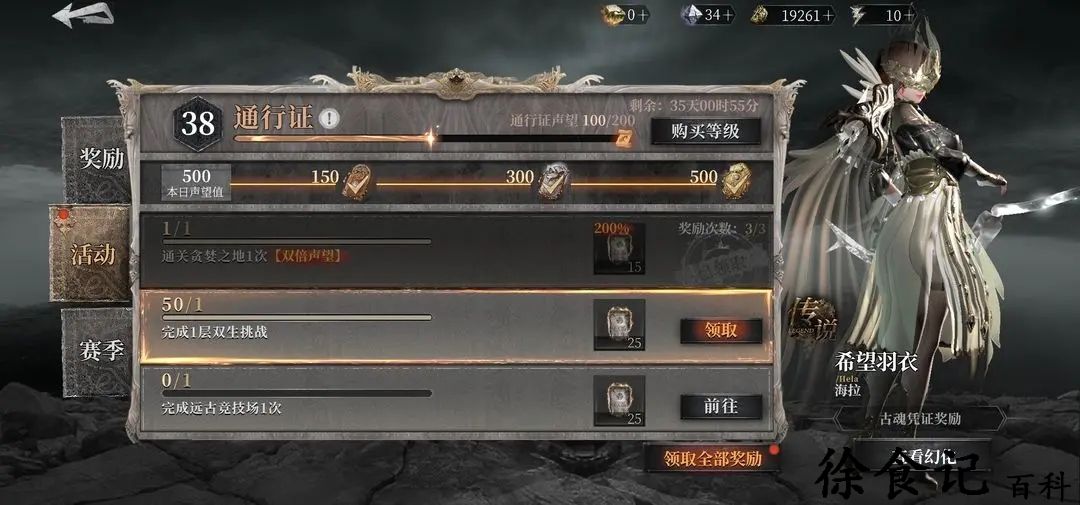Select the 活动 tab
The width and height of the screenshot is (1080, 505).
point(92,254)
